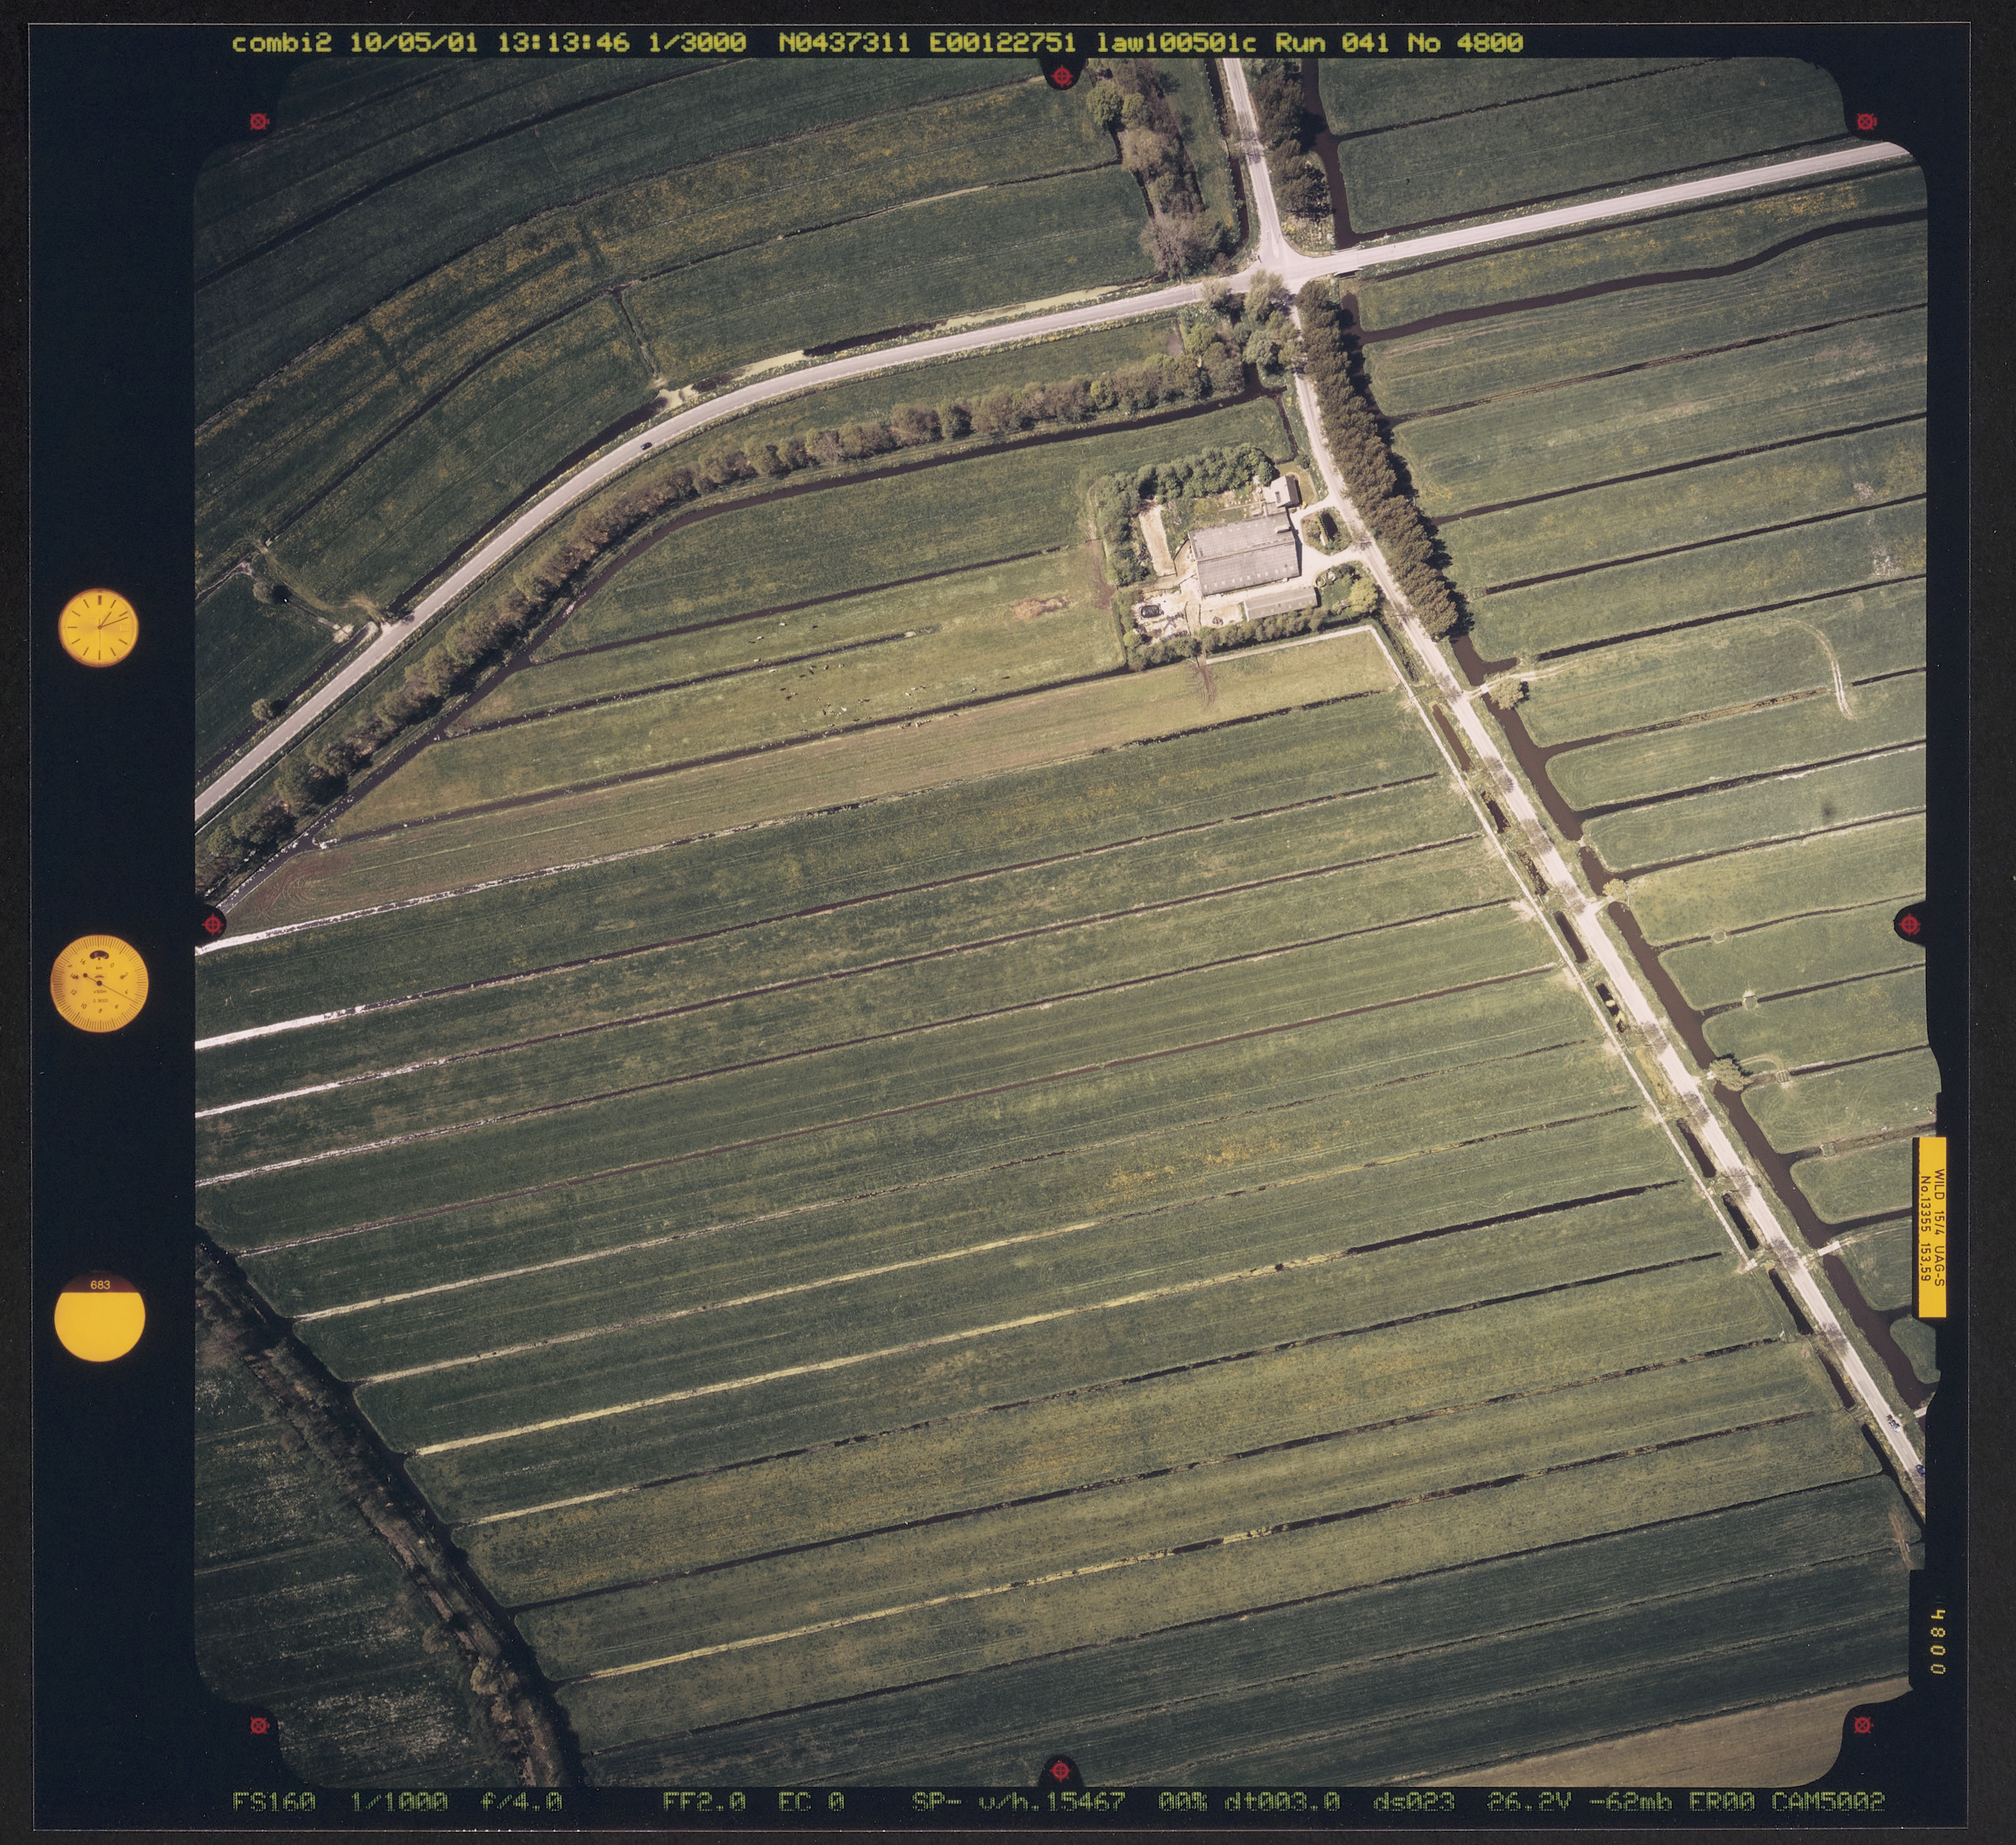Click the 'combi2' text in header
The image size is (2016, 1845).
click(x=282, y=43)
